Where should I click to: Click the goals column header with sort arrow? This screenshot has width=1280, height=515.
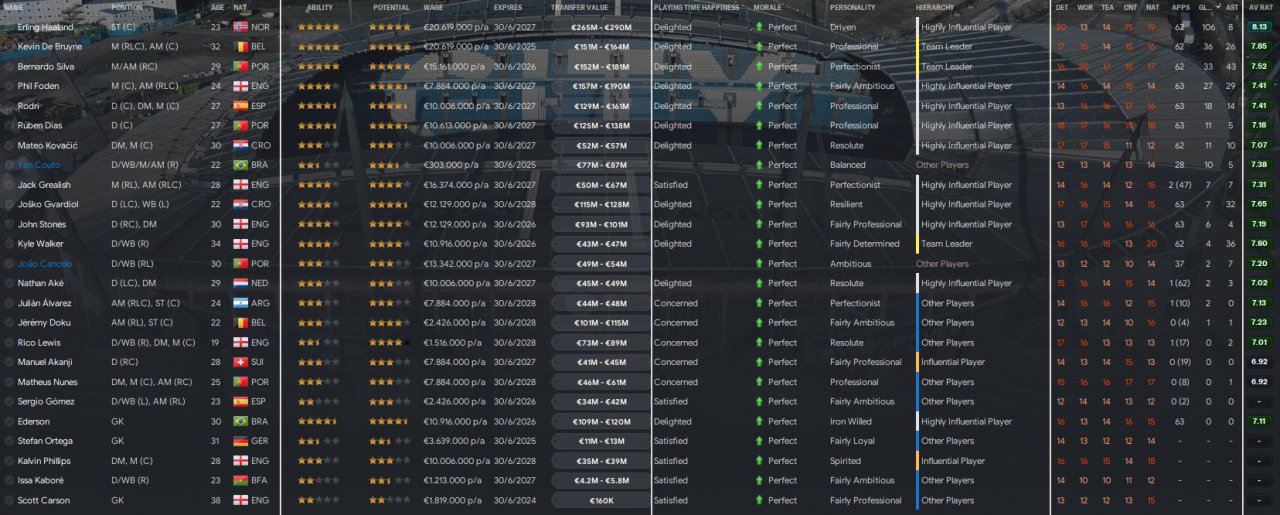click(x=1208, y=7)
